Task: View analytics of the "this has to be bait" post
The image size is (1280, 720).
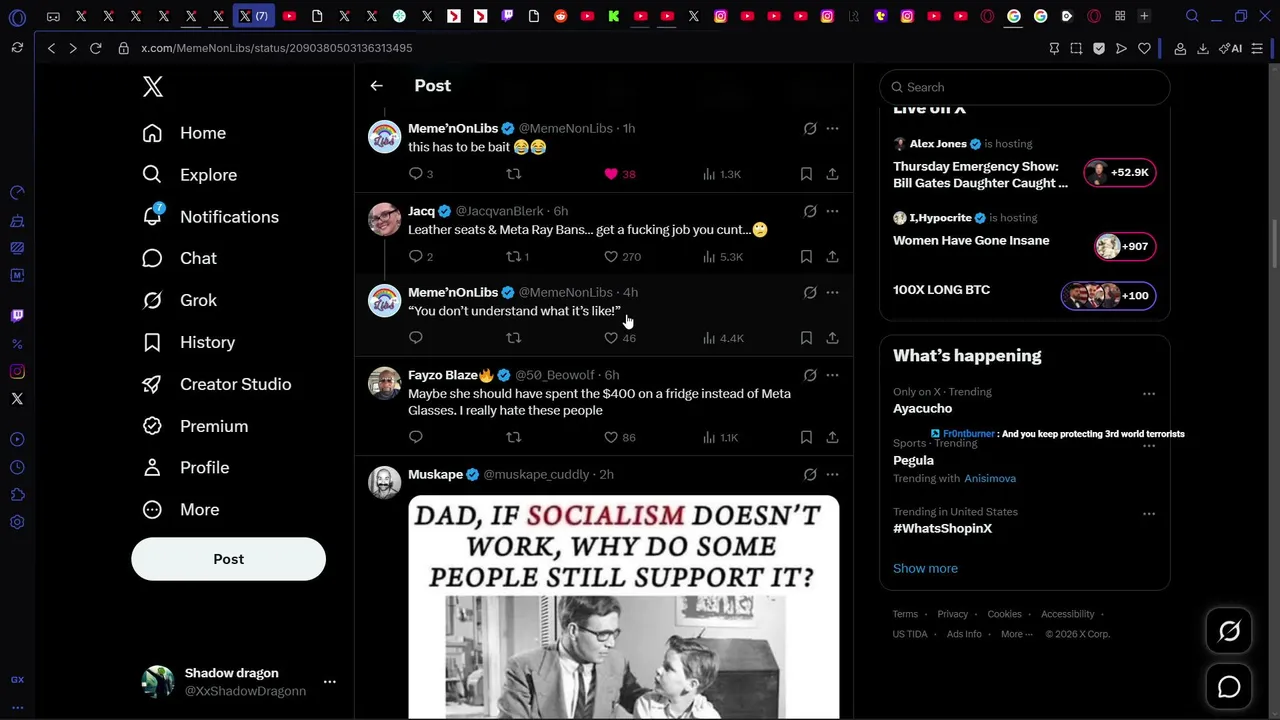Action: click(722, 174)
